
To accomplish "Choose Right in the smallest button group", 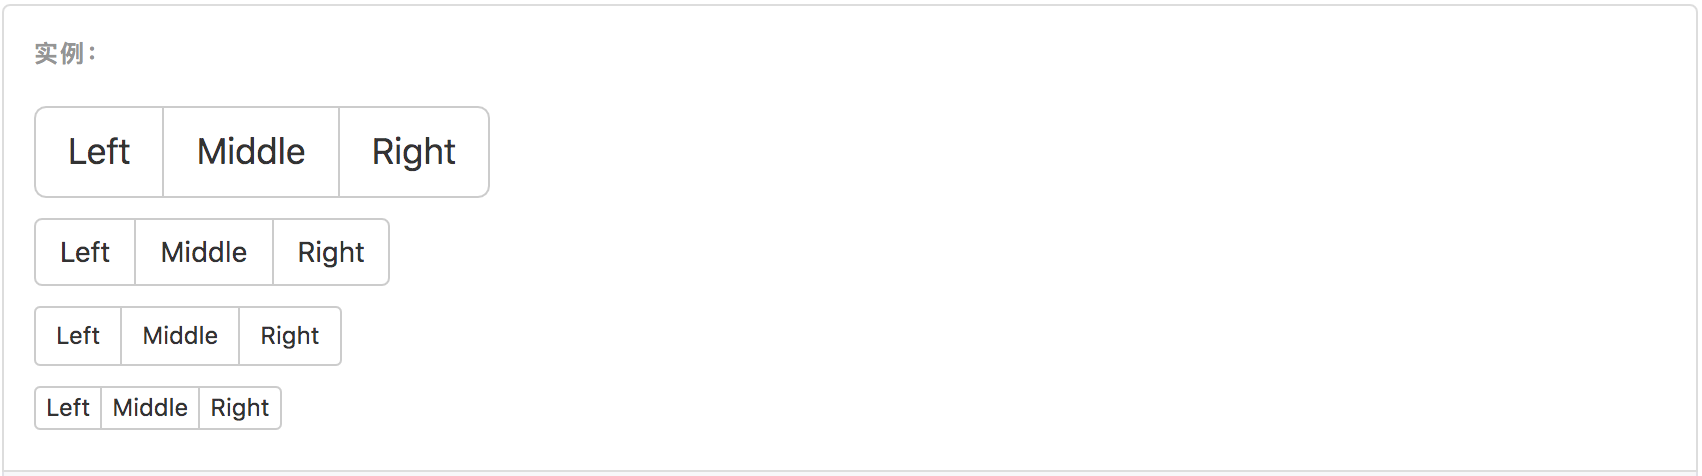I will click(x=240, y=408).
